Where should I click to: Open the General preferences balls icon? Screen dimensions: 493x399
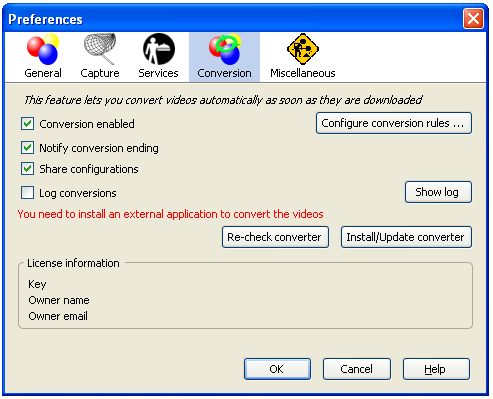click(x=43, y=49)
